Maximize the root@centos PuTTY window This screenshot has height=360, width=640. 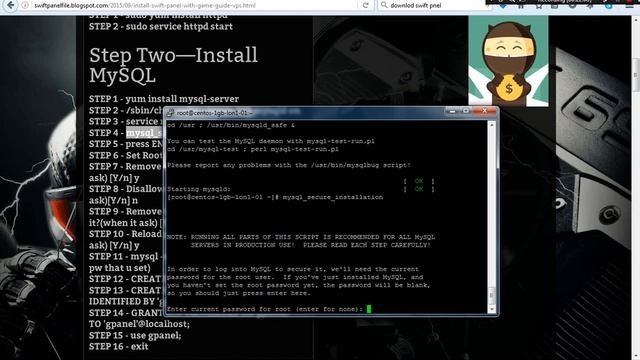click(466, 111)
